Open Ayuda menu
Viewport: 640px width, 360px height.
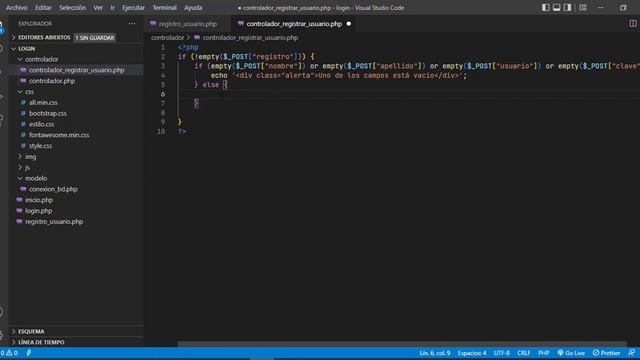coord(193,8)
